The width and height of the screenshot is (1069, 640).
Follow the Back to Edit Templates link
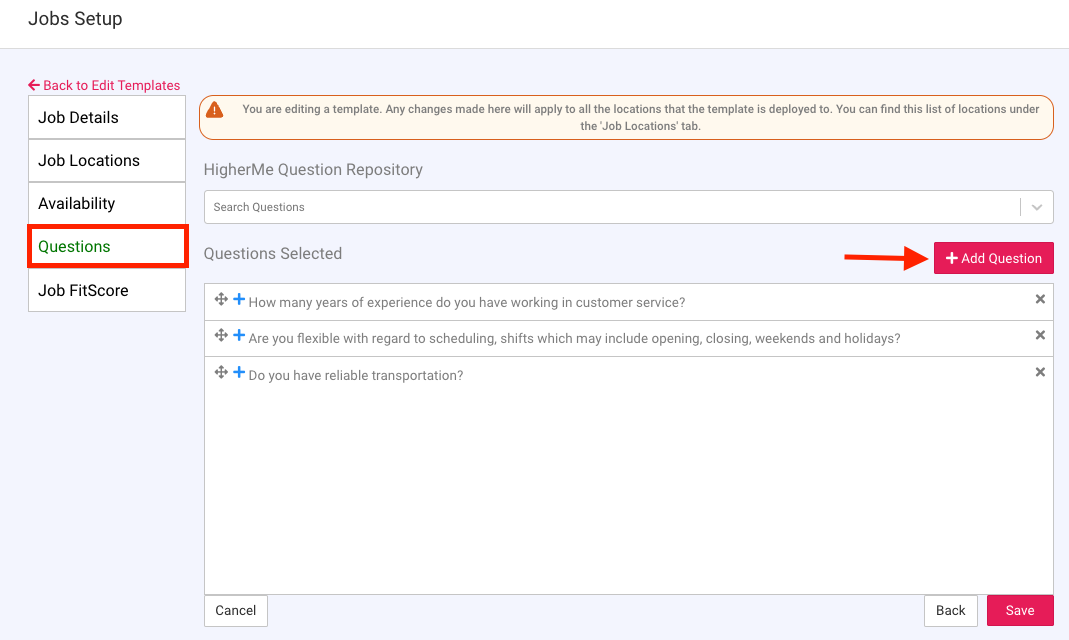click(x=104, y=85)
